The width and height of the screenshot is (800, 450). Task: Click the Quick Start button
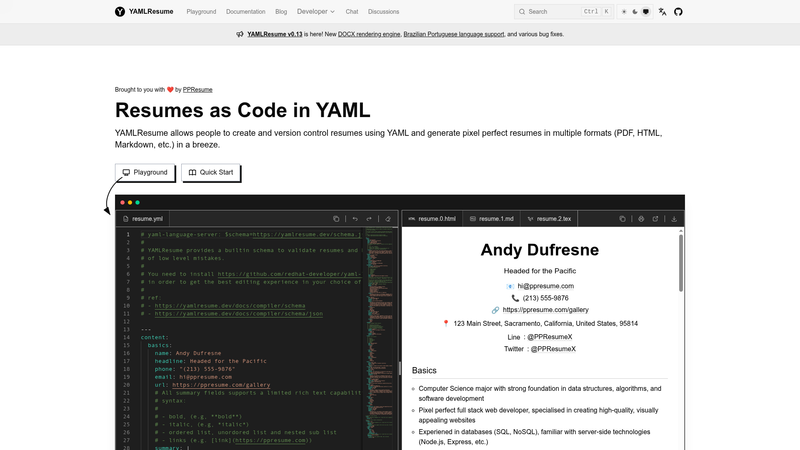(211, 172)
